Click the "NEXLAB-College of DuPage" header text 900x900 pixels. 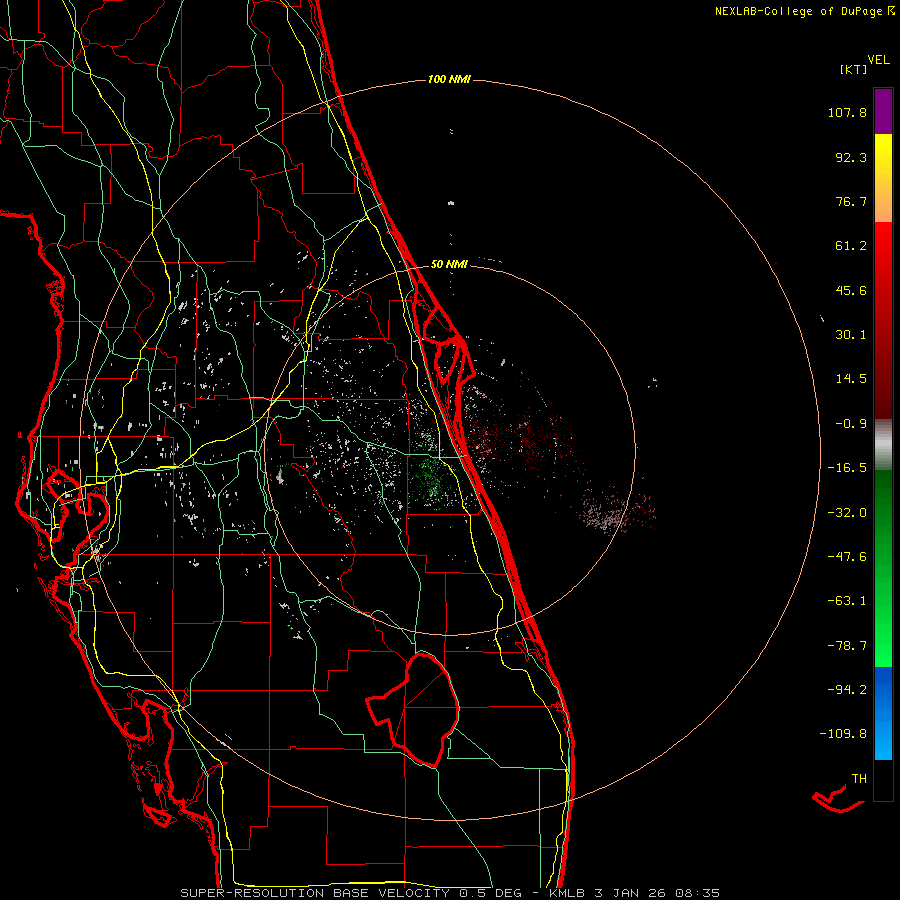[x=798, y=11]
